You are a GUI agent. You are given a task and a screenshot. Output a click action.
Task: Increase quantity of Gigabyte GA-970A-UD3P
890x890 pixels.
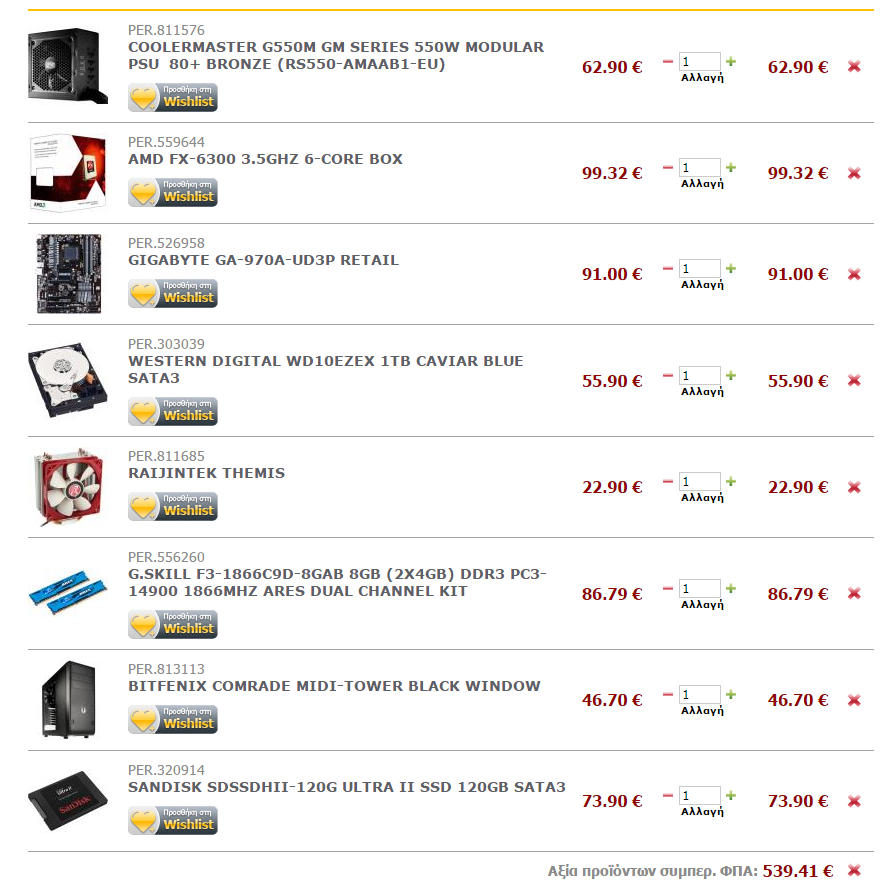(x=731, y=268)
